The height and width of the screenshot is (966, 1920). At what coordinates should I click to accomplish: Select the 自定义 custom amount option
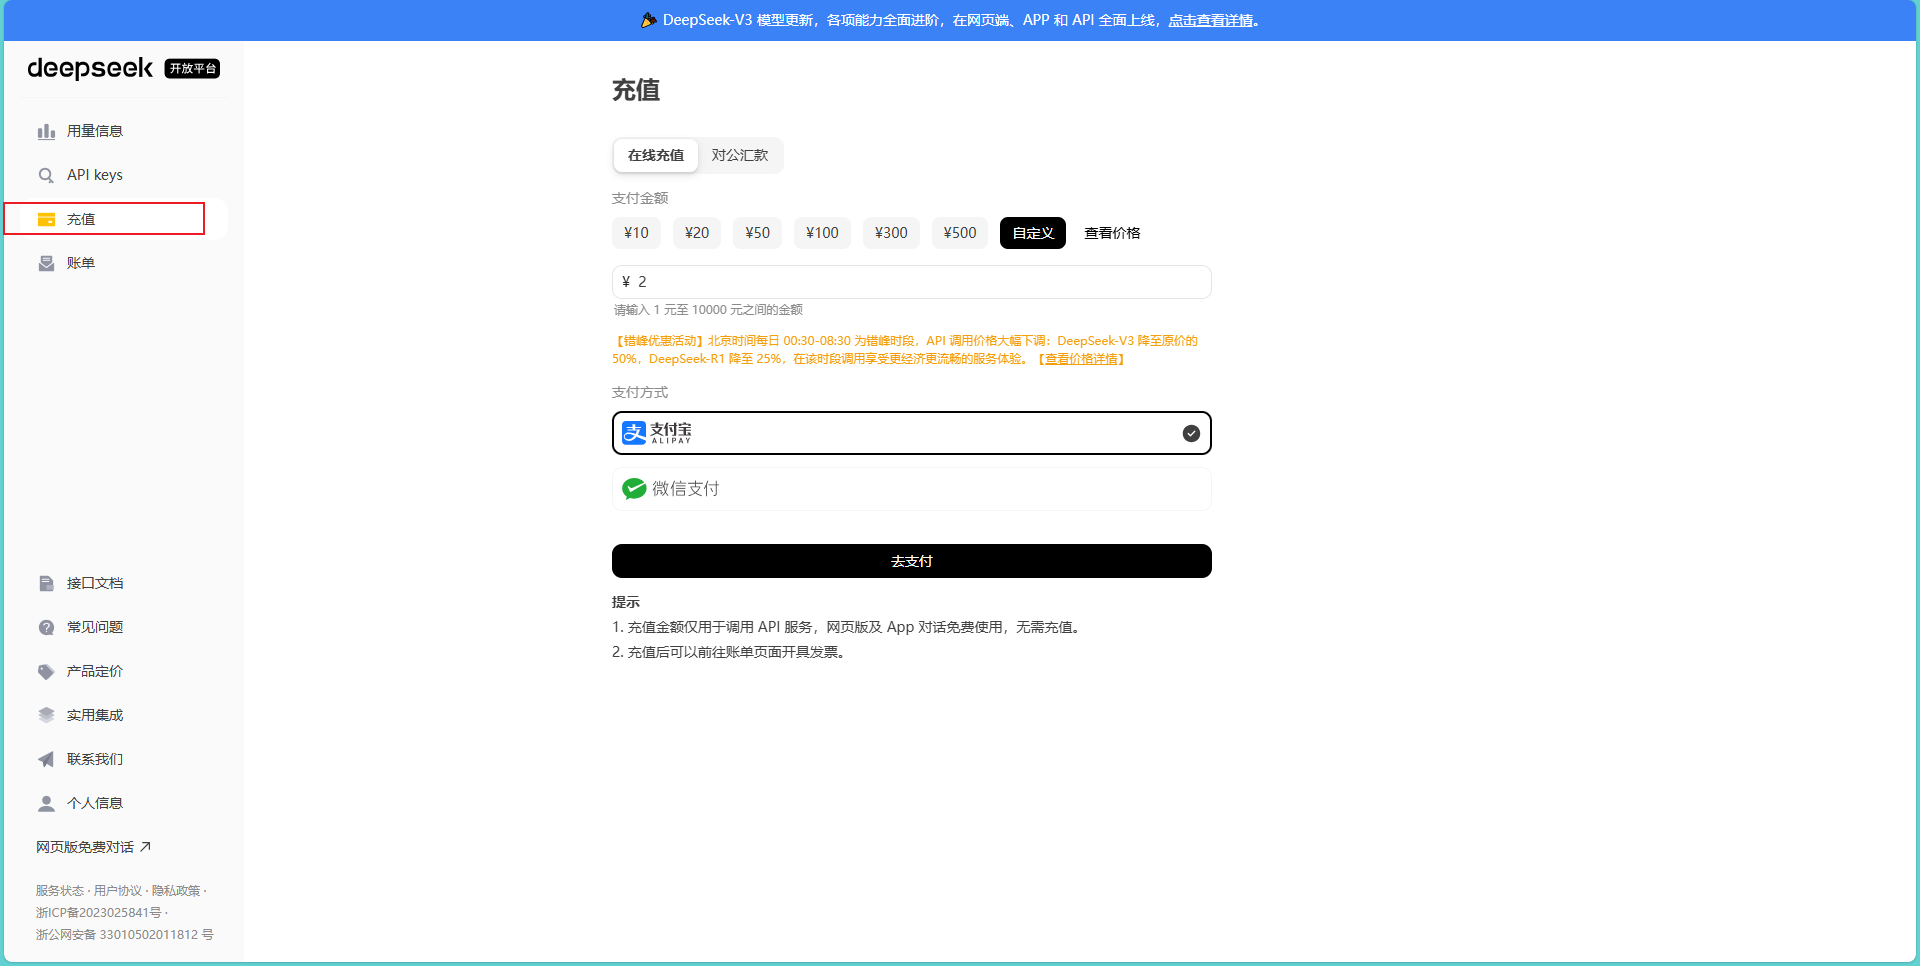pyautogui.click(x=1031, y=232)
